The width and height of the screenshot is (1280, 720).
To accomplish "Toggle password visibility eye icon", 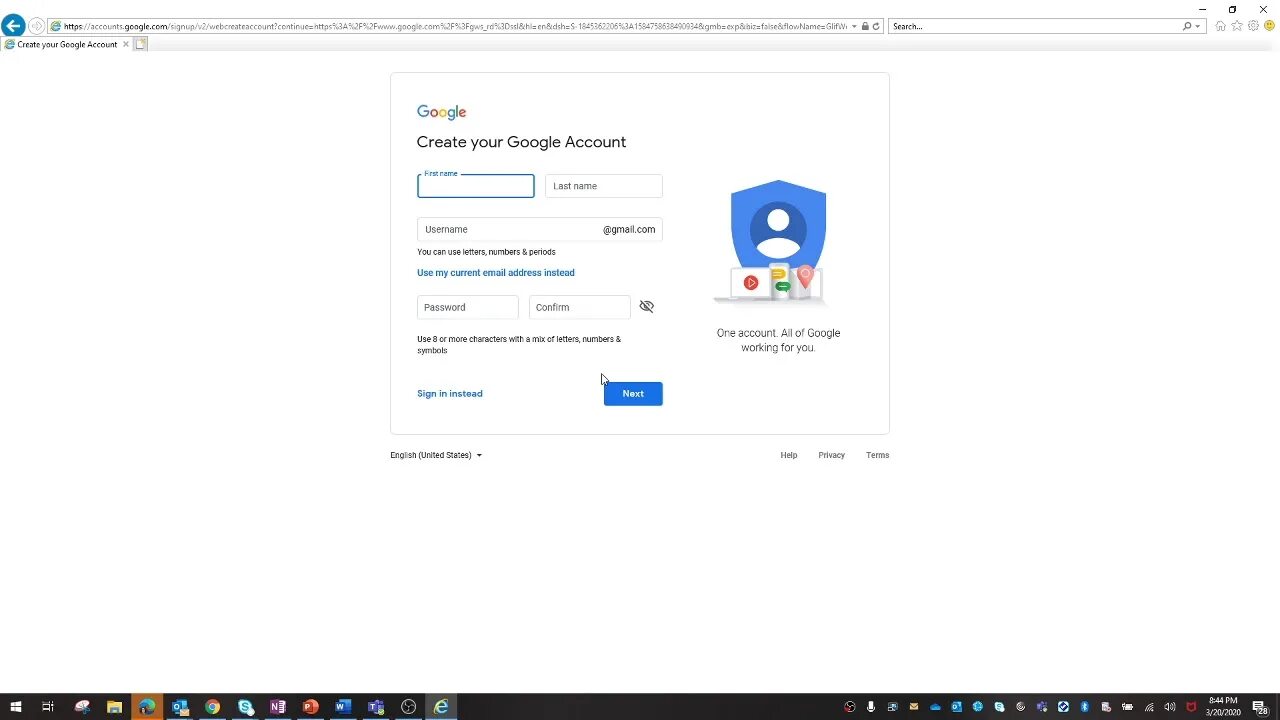I will [x=647, y=307].
